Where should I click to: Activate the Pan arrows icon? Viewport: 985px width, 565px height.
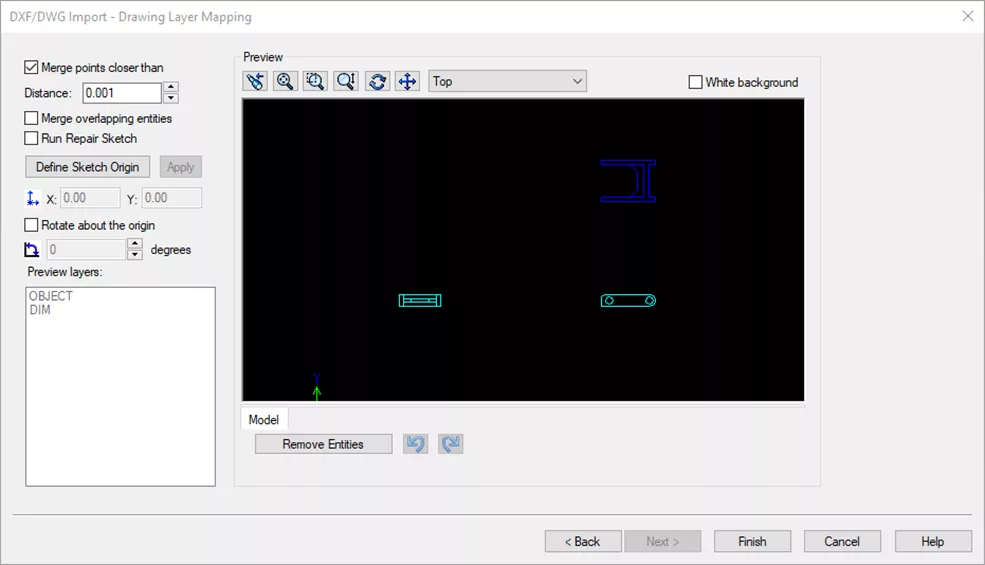407,81
